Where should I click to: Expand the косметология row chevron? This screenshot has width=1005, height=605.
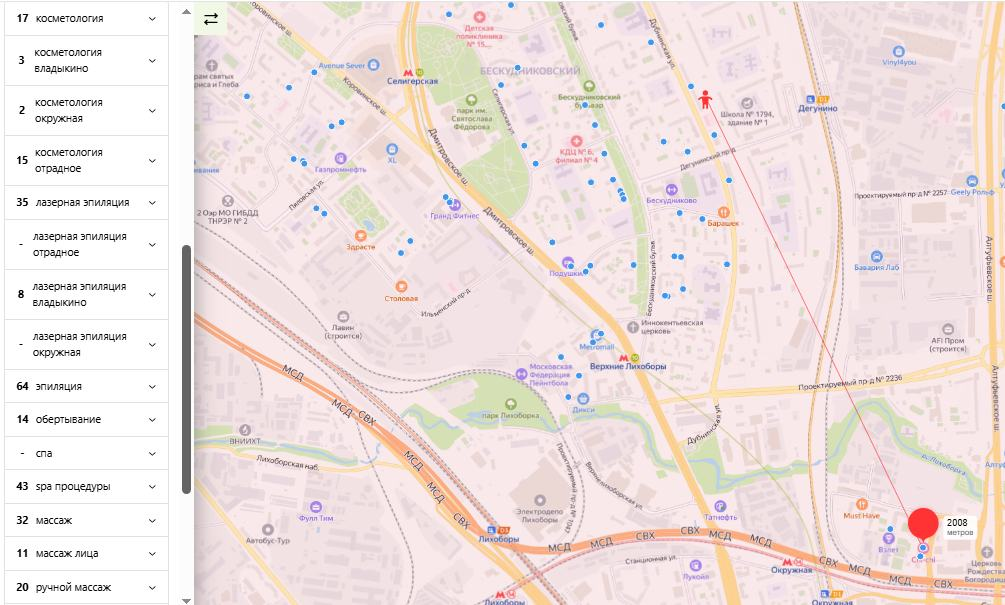(153, 19)
